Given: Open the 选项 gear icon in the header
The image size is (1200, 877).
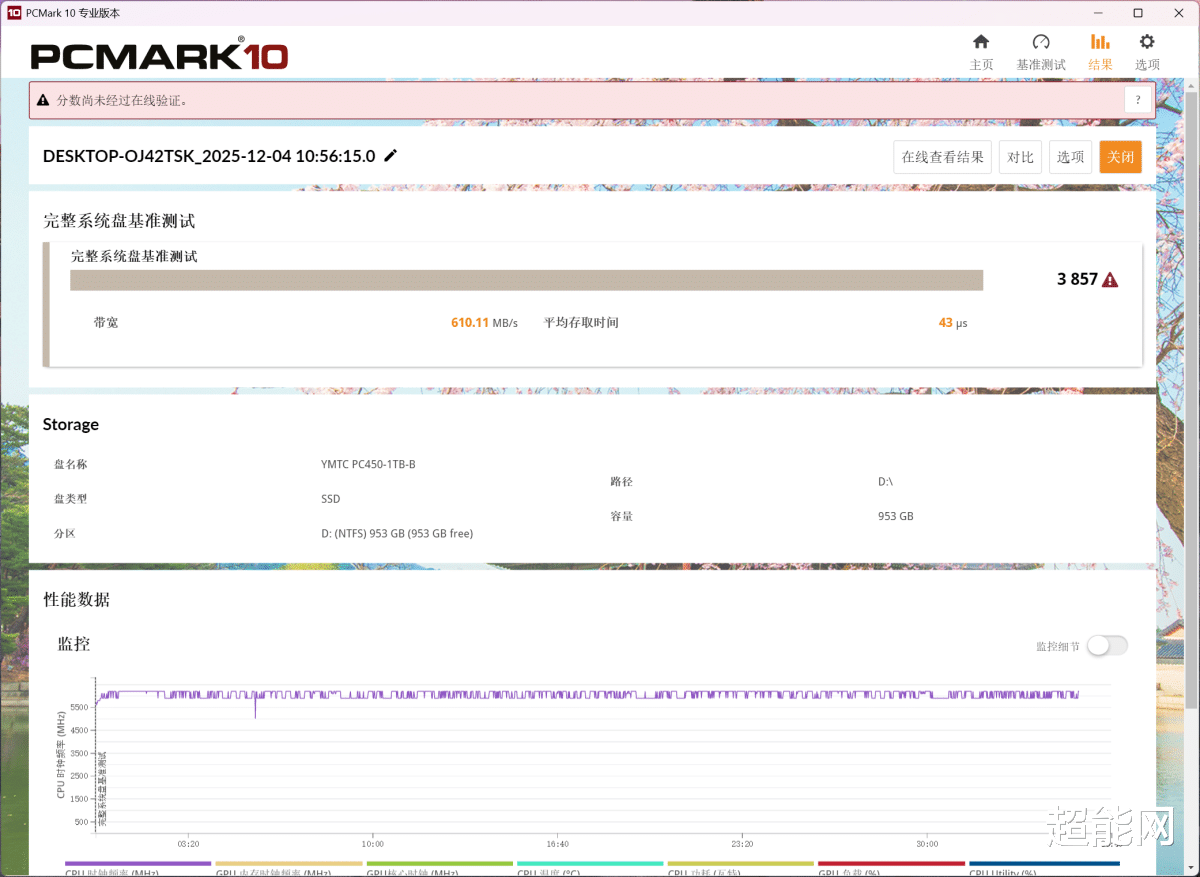Looking at the screenshot, I should click(1147, 42).
